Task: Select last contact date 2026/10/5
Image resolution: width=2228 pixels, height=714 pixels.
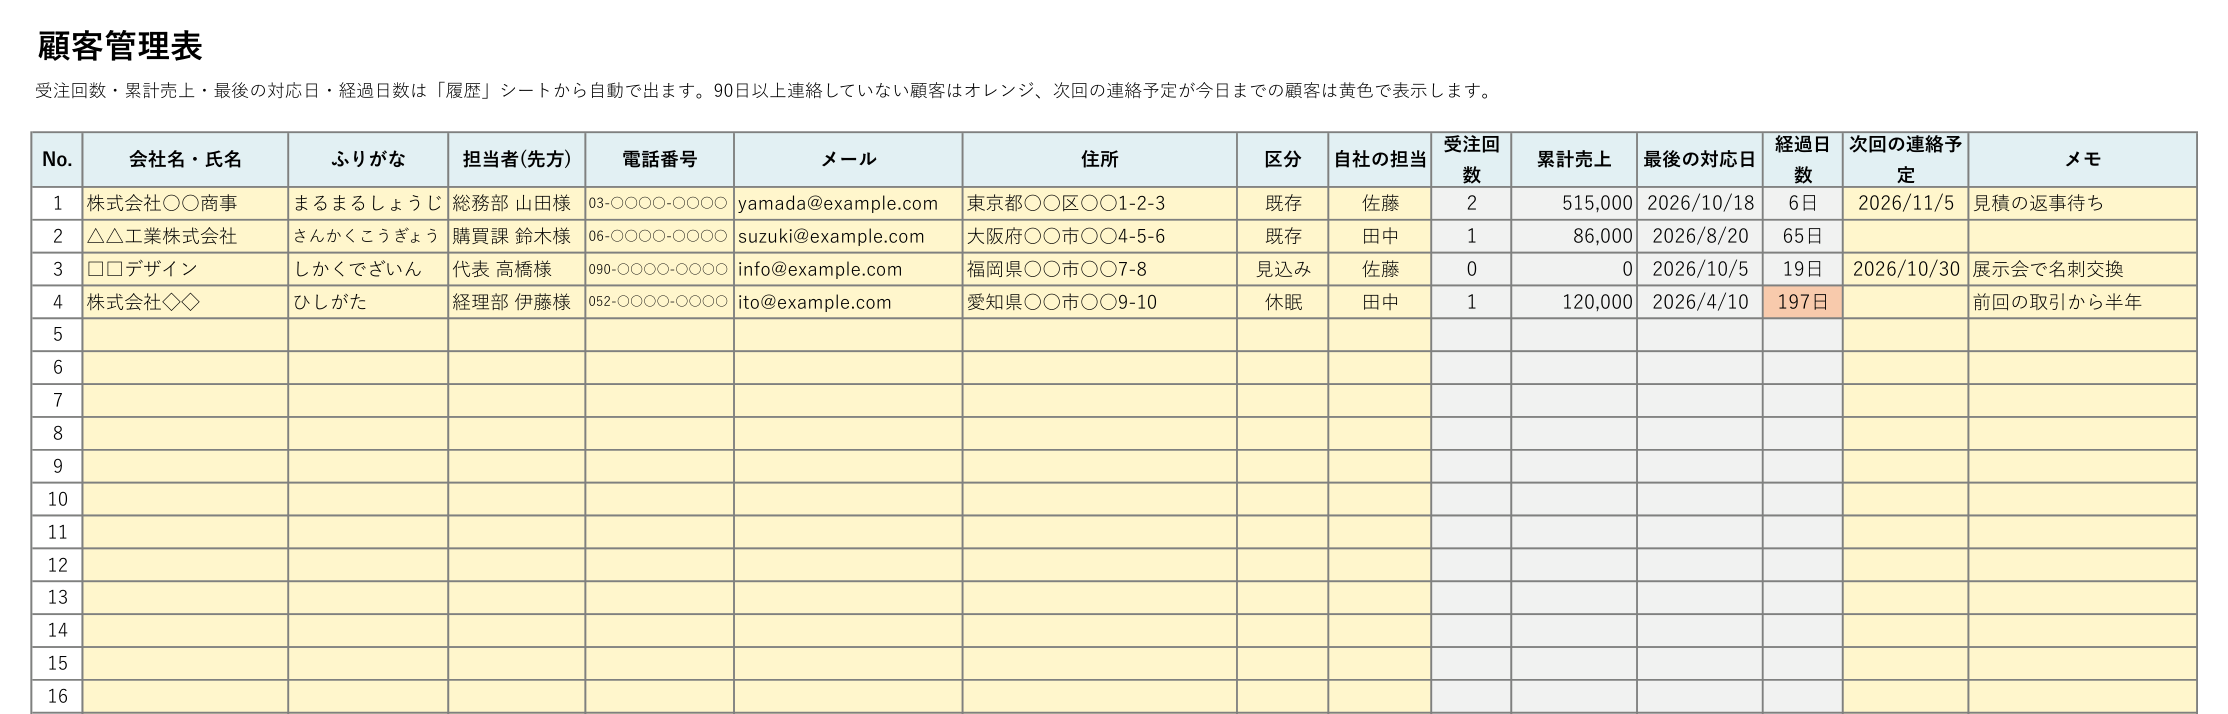Action: tap(1700, 269)
